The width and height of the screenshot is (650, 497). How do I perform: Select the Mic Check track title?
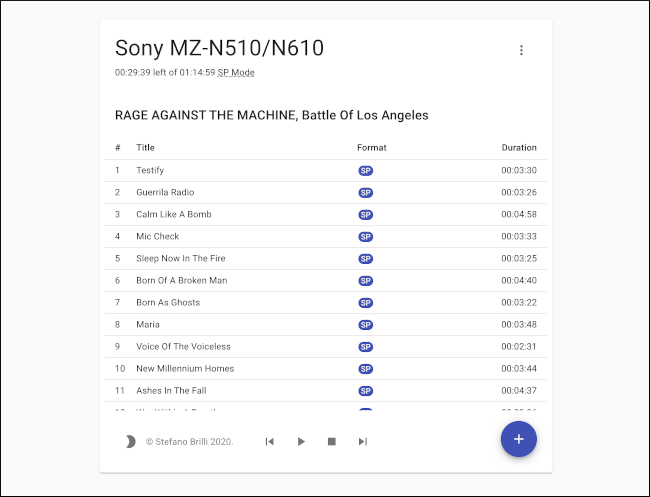tap(158, 236)
